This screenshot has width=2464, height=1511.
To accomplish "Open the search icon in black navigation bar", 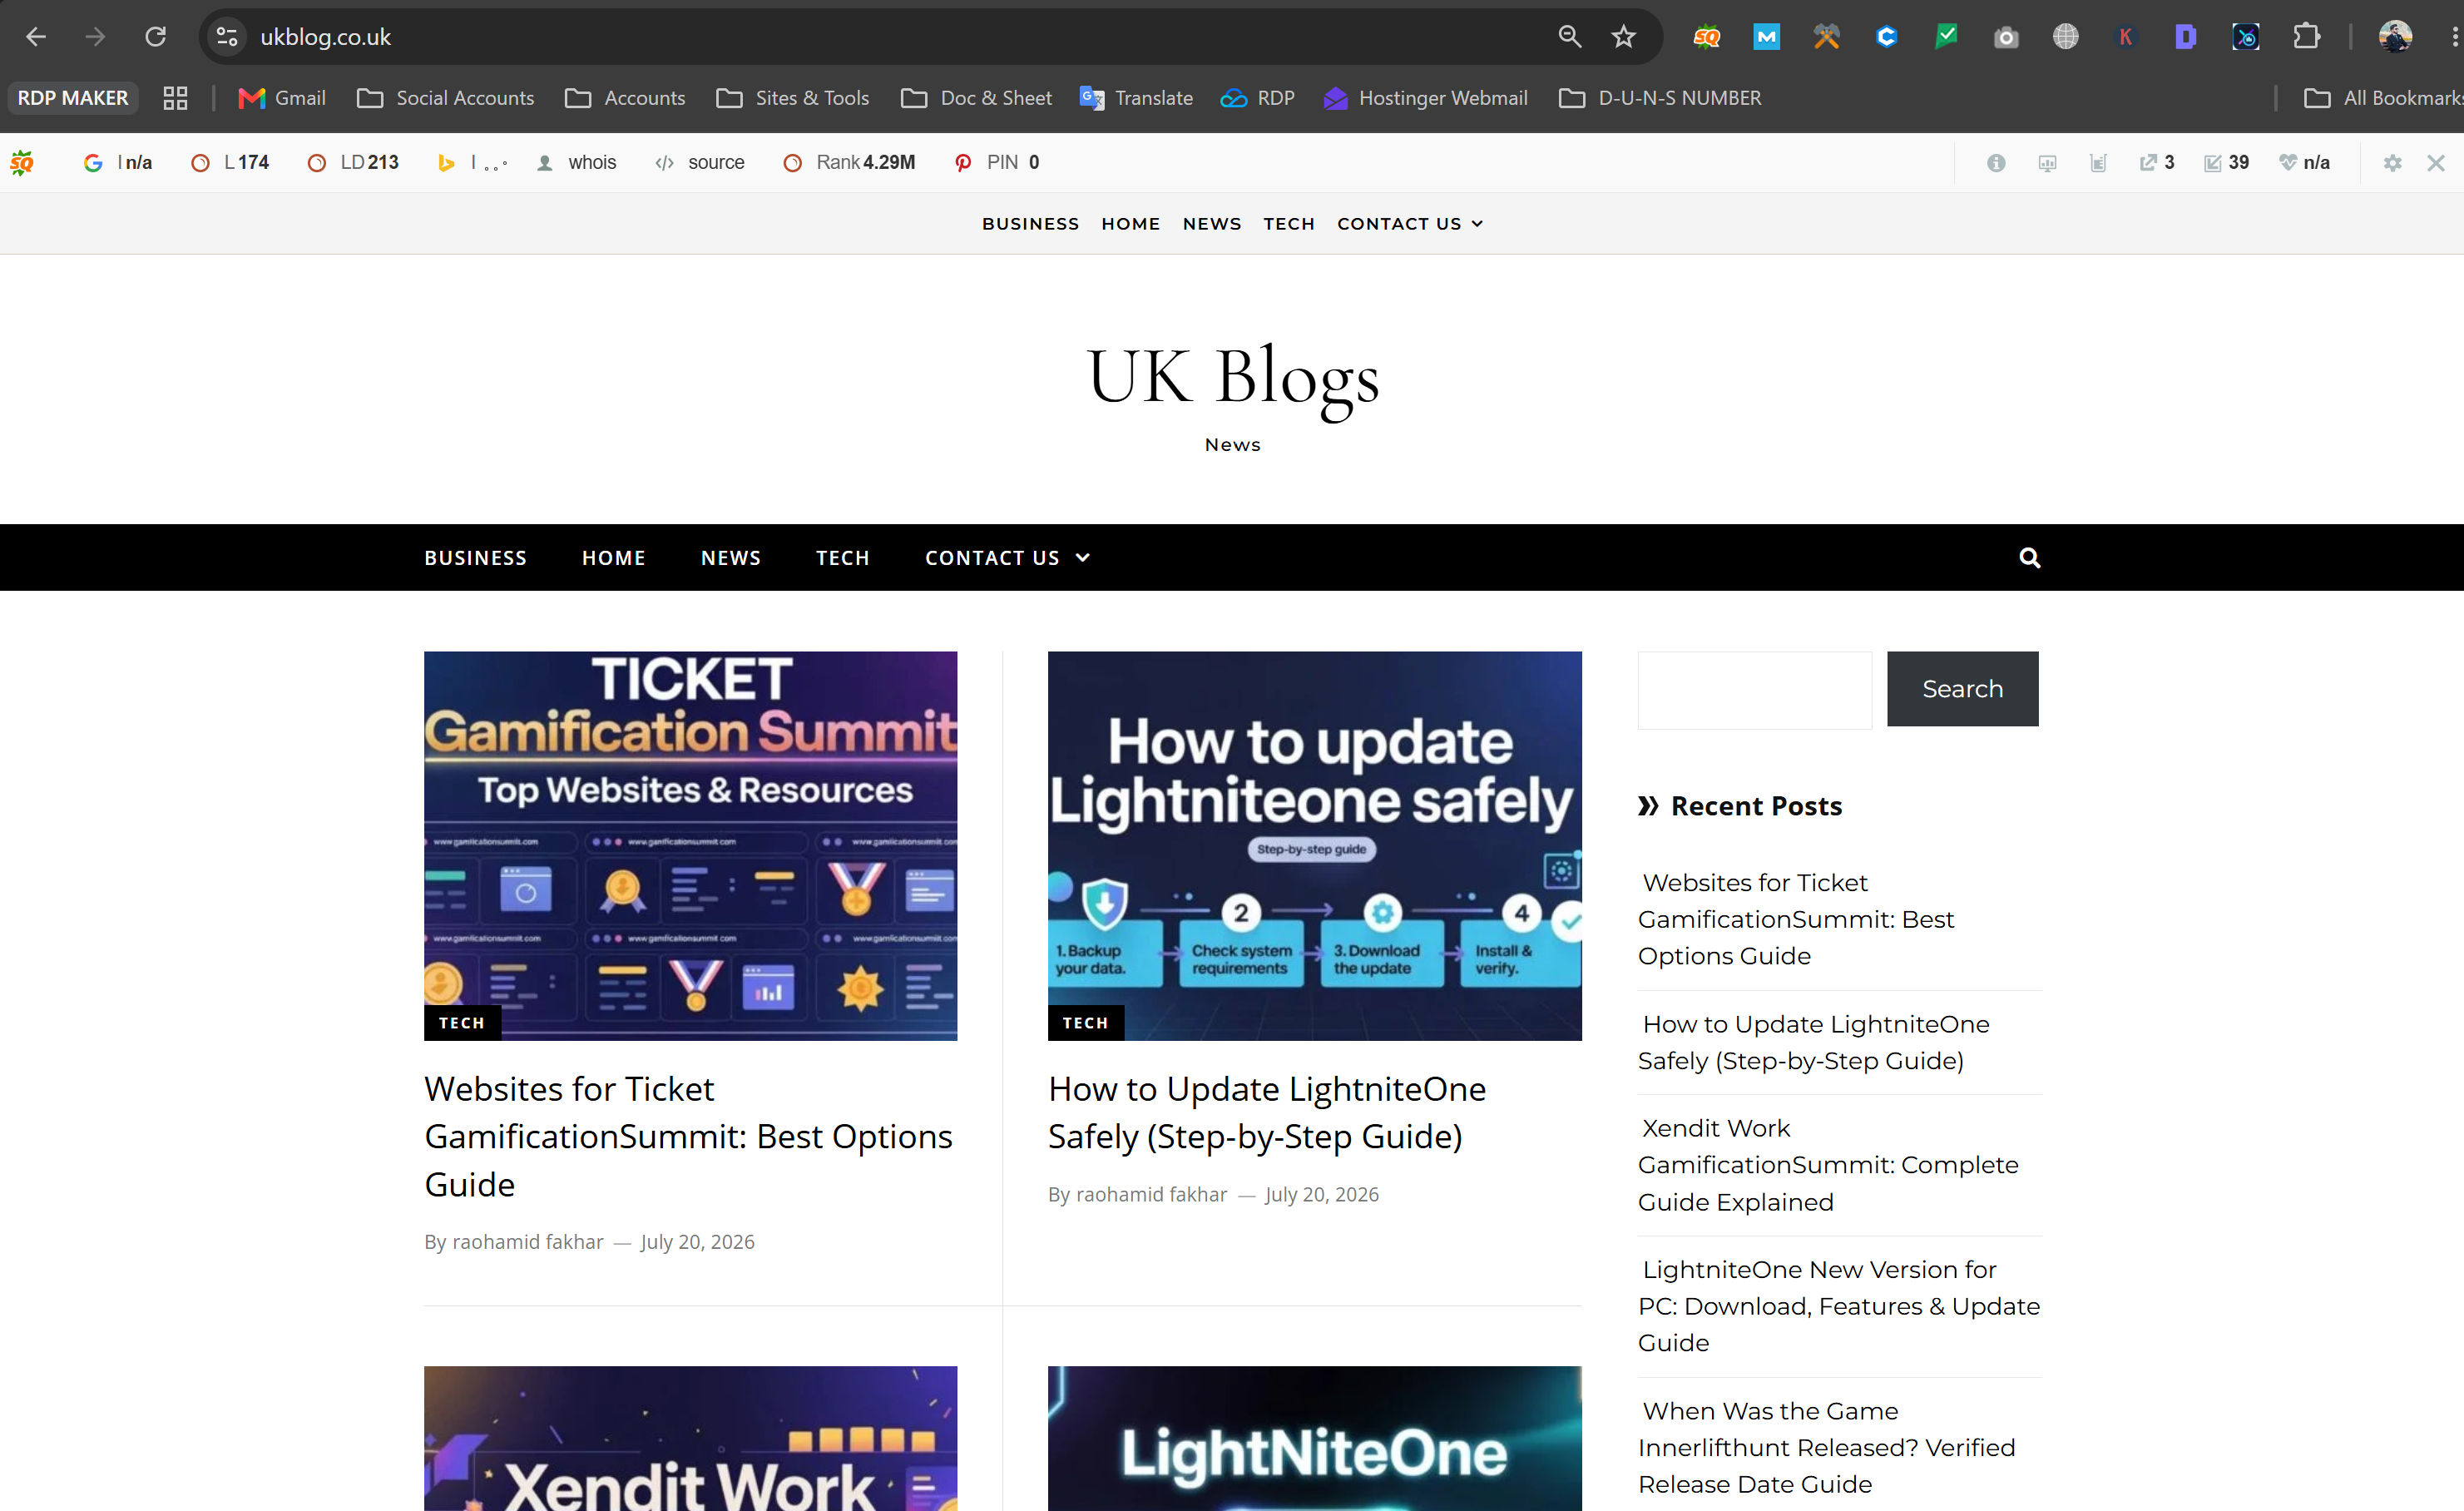I will [x=2029, y=558].
